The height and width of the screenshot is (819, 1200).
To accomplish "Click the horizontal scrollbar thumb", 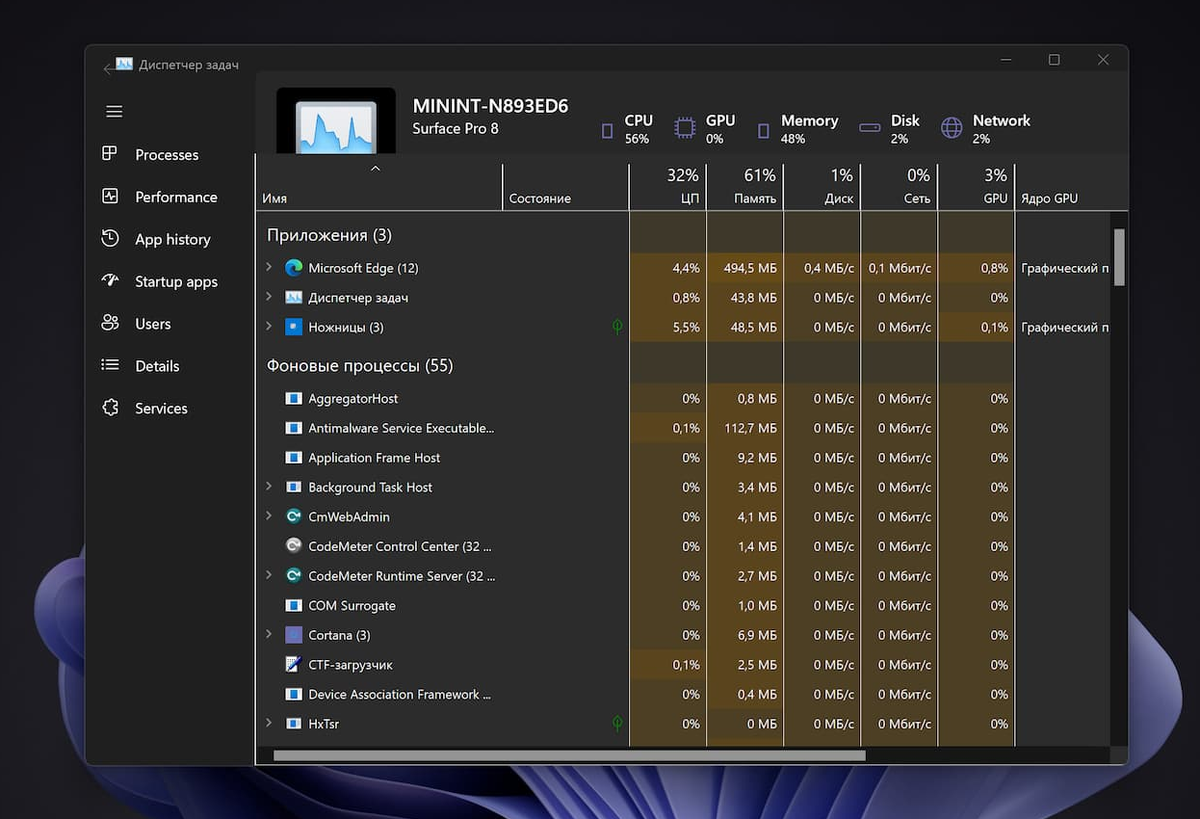I will 569,755.
